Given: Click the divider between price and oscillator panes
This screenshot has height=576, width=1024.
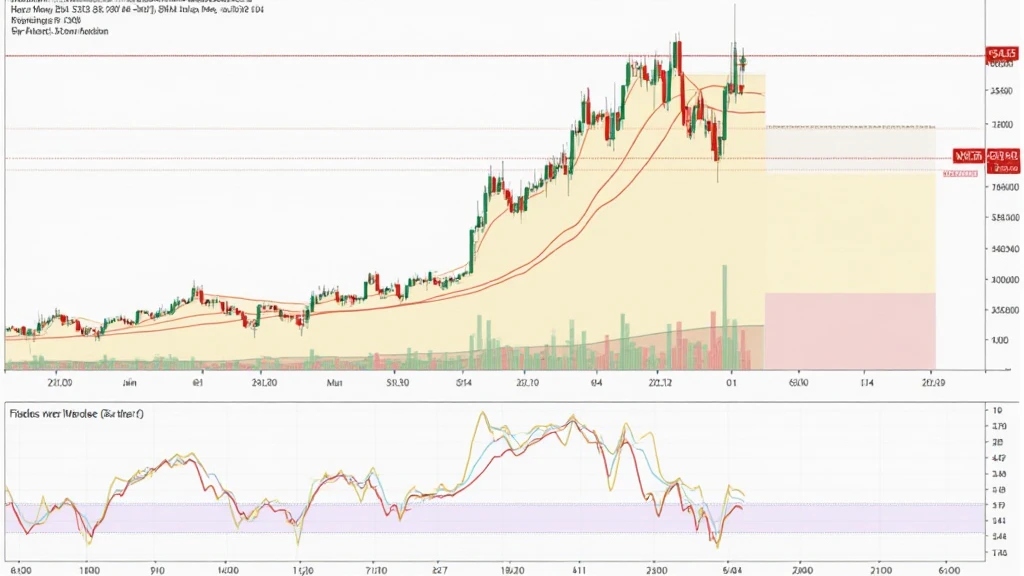Looking at the screenshot, I should 500,398.
